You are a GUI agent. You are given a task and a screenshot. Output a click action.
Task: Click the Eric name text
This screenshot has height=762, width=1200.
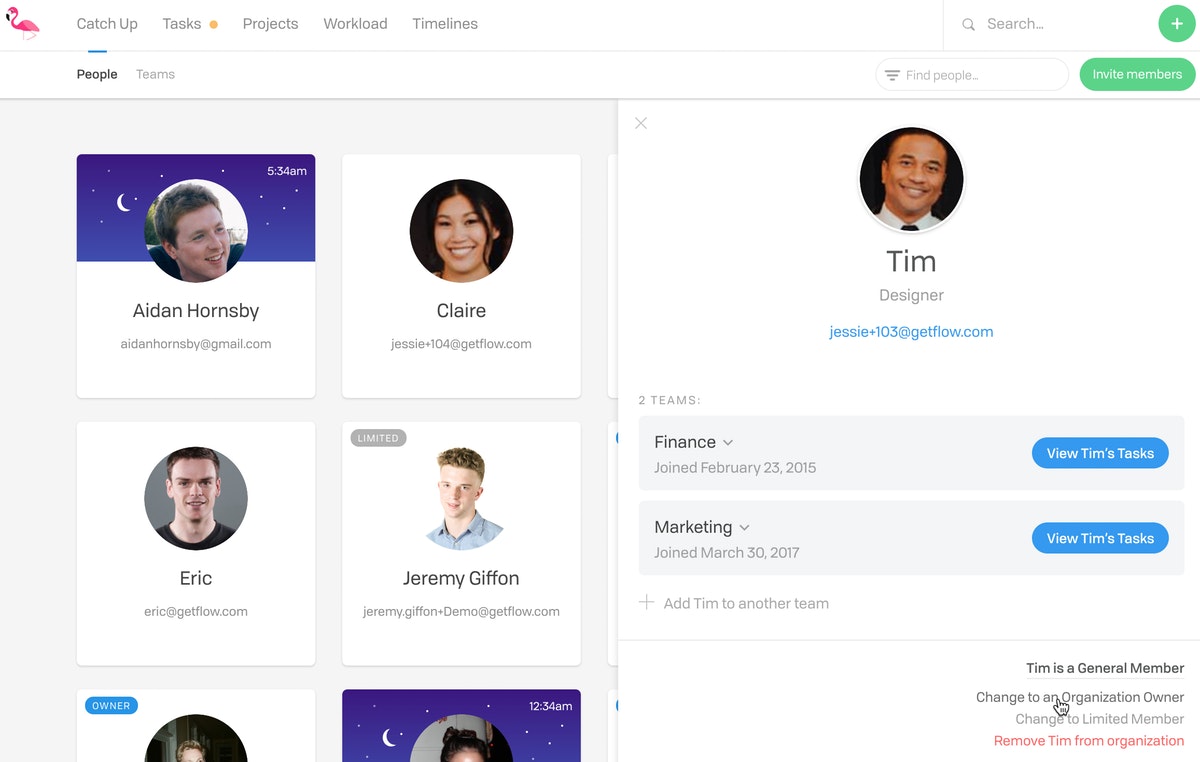point(196,578)
